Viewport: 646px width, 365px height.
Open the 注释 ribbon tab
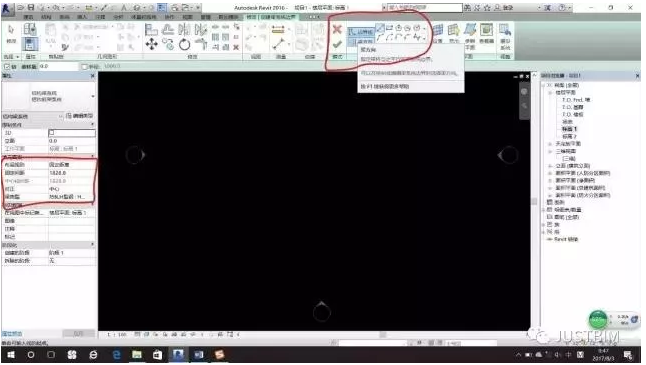click(x=101, y=17)
